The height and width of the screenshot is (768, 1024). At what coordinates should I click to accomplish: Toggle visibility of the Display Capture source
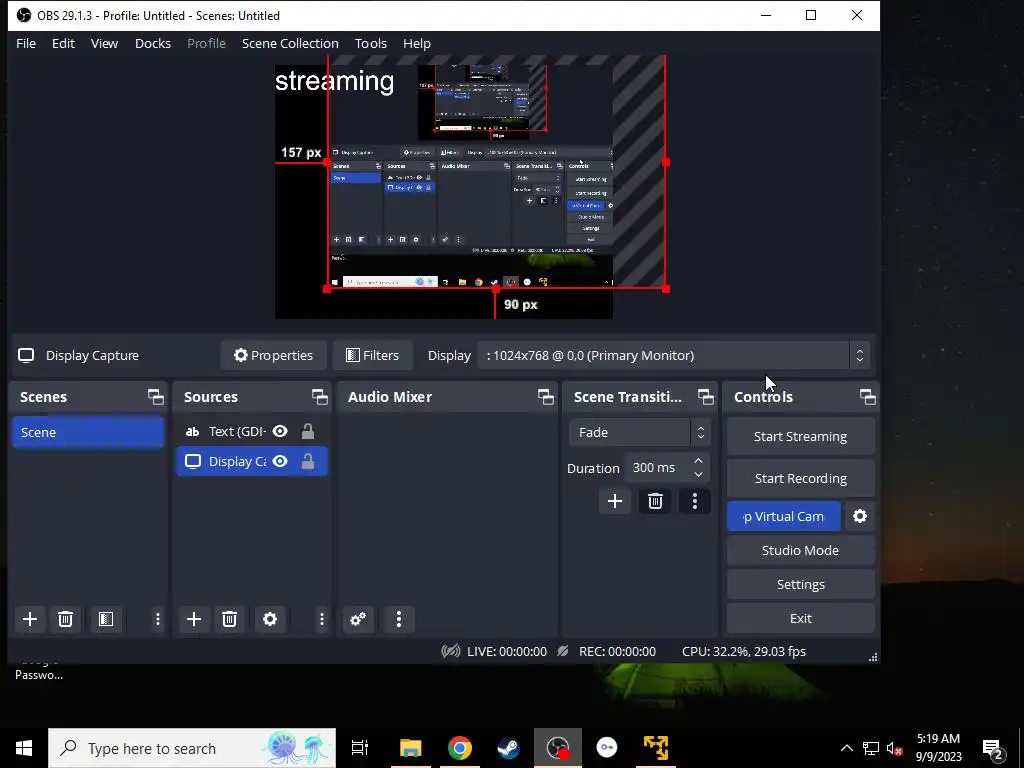coord(280,461)
